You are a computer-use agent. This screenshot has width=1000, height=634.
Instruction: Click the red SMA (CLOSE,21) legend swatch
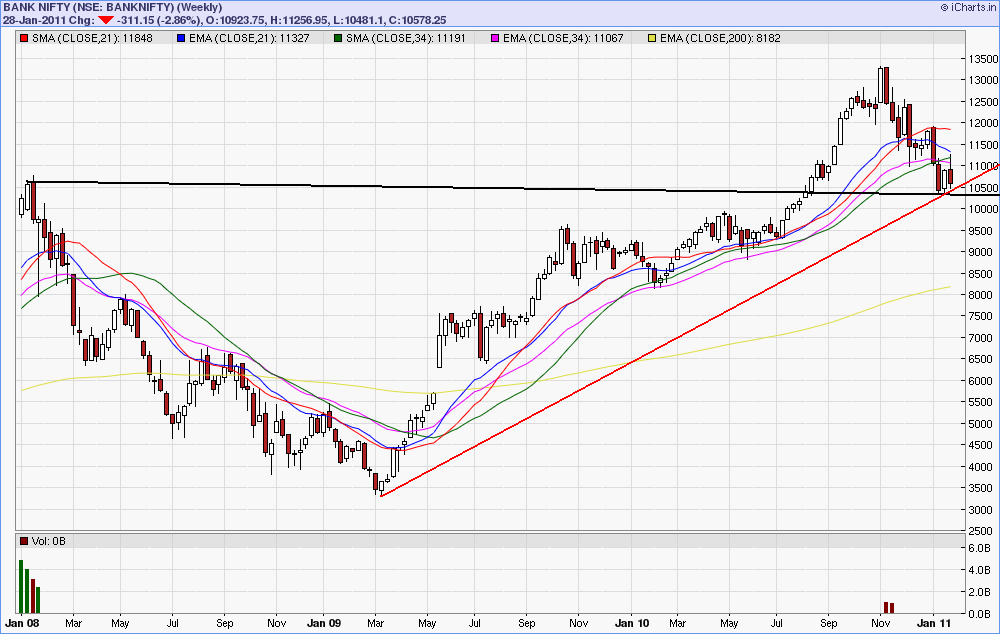[24, 38]
